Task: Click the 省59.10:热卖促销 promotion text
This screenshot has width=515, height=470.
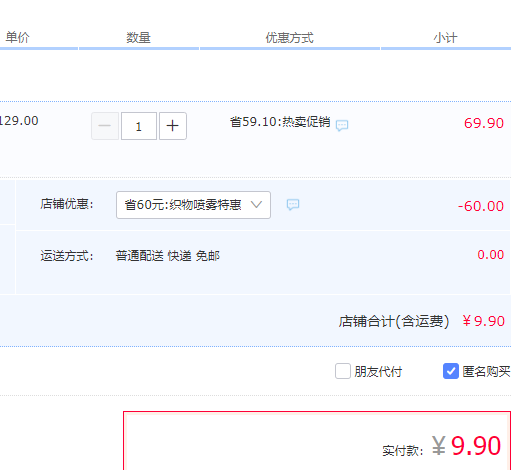Action: click(x=280, y=122)
